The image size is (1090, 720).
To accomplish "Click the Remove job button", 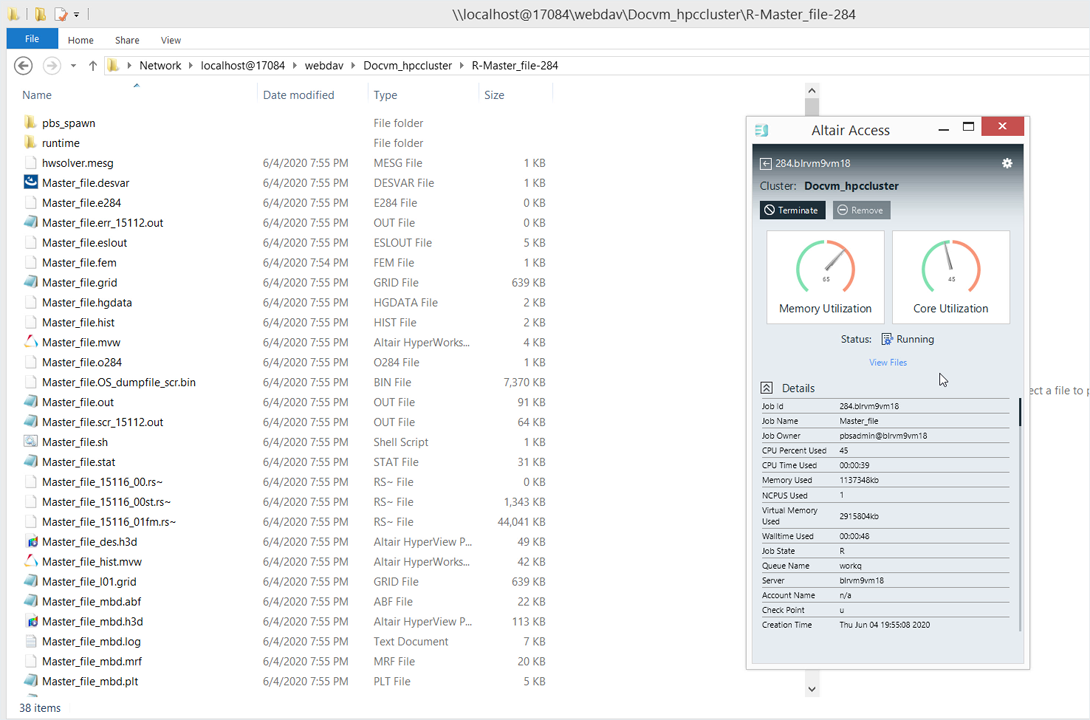I will (861, 210).
